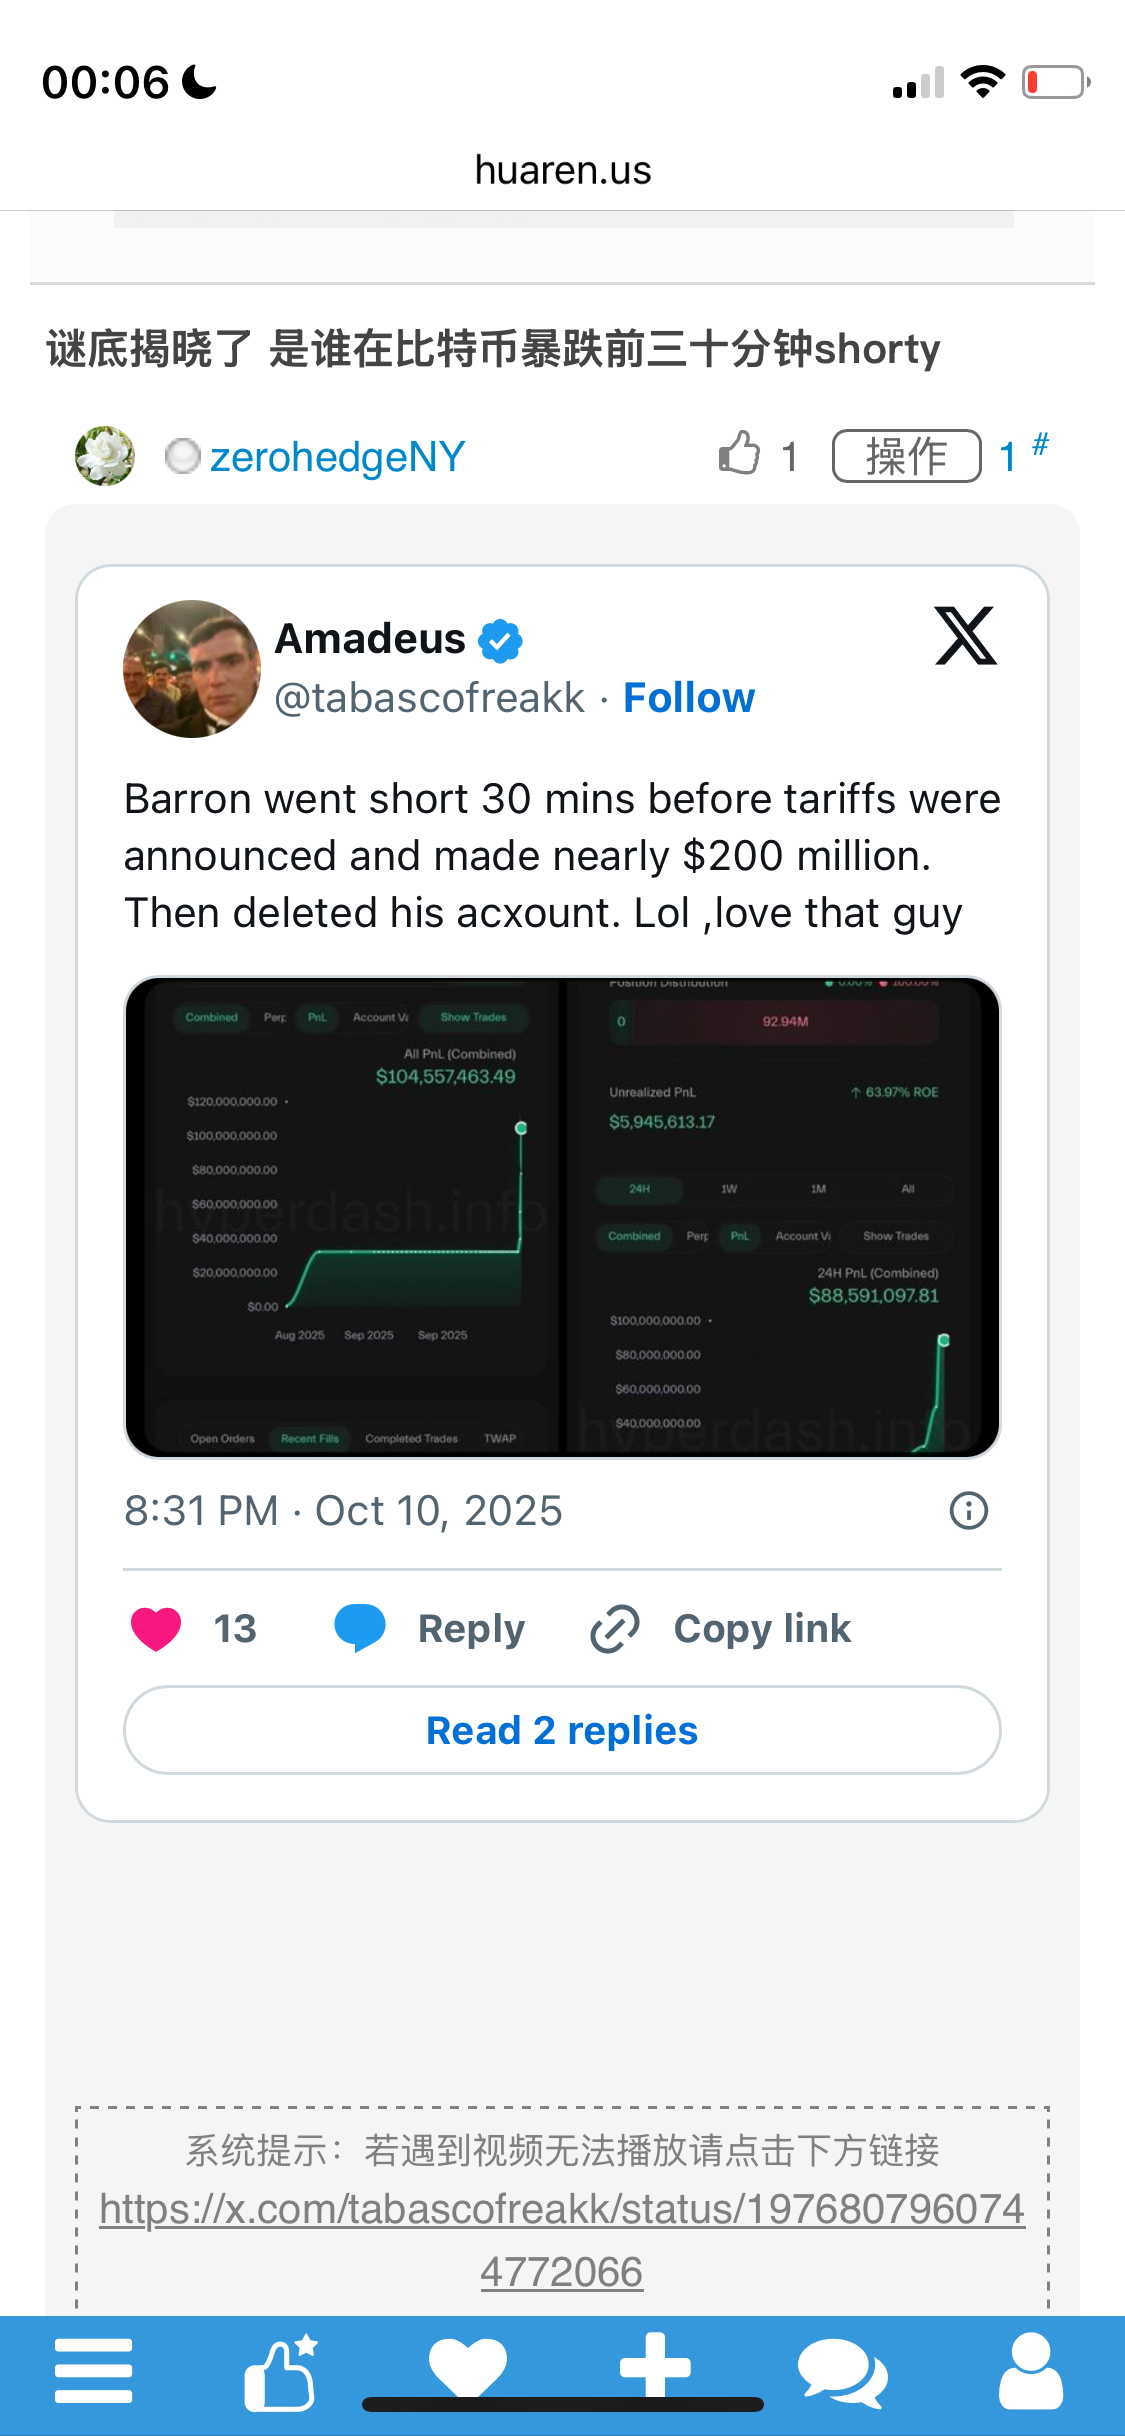Tap the huaren.us address bar
1125x2436 pixels.
coord(562,170)
